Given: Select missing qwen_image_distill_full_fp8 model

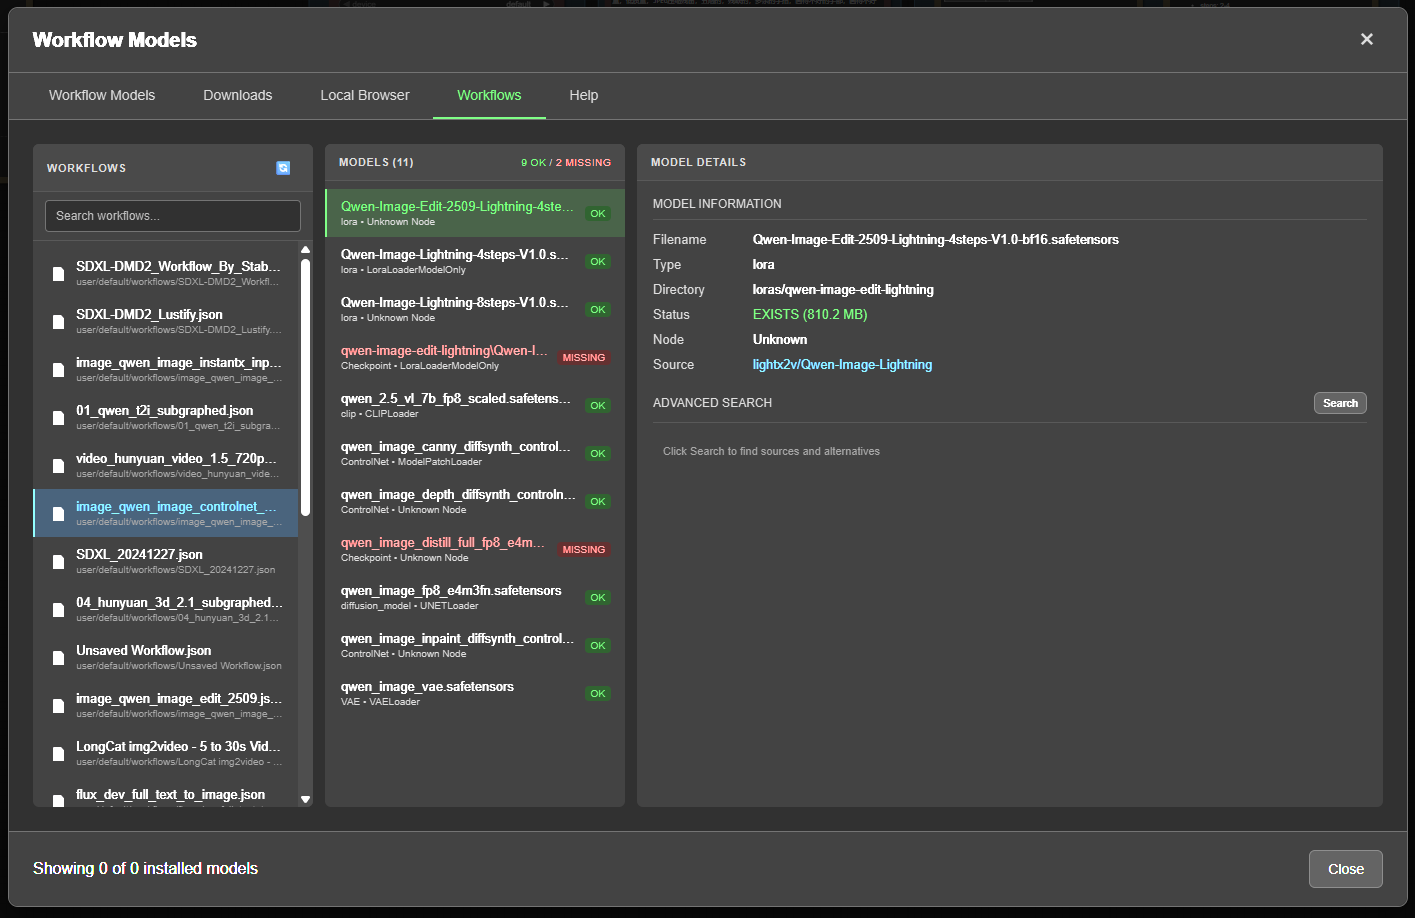Looking at the screenshot, I should (x=475, y=549).
